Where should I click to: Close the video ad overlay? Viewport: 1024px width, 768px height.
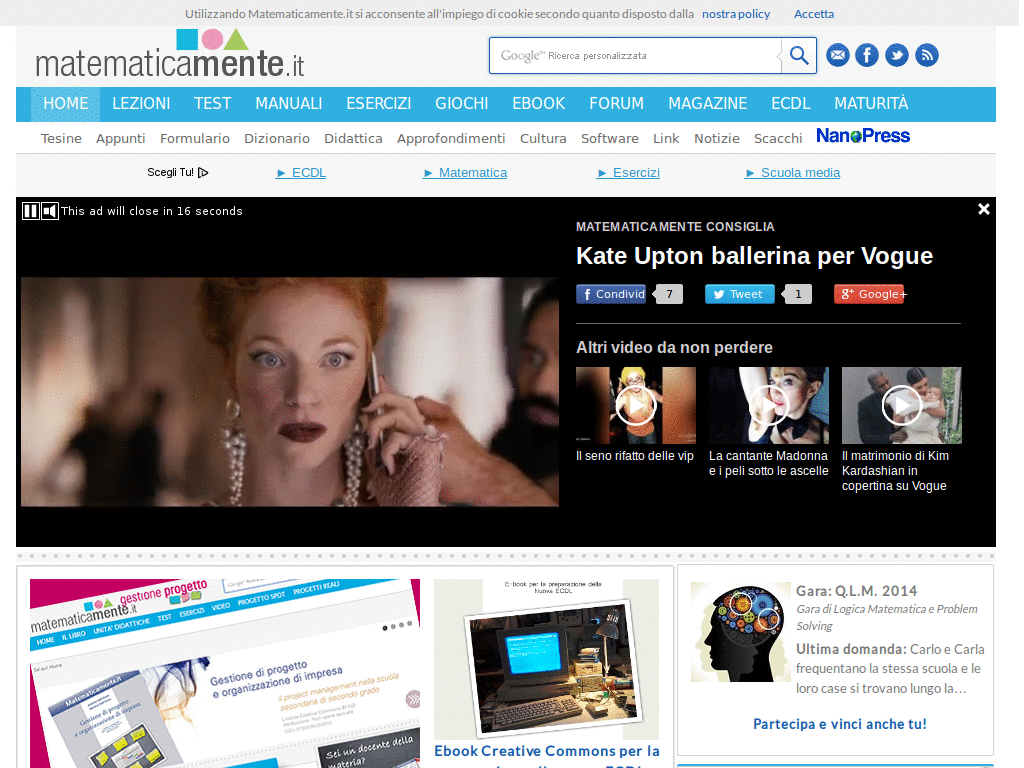pos(984,209)
